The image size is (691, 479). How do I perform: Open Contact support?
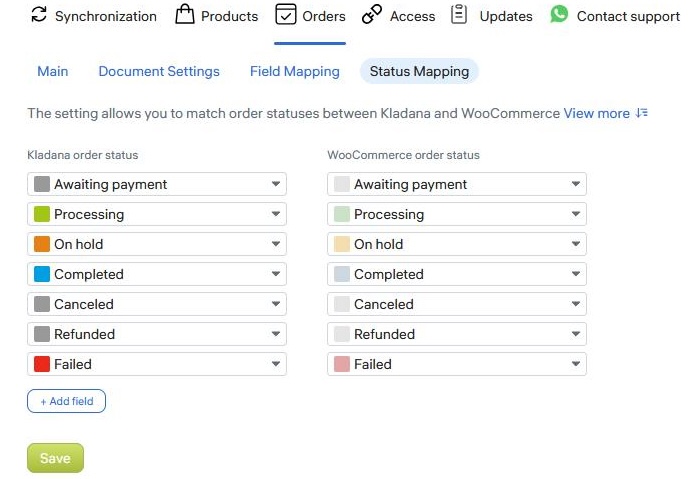pos(615,16)
